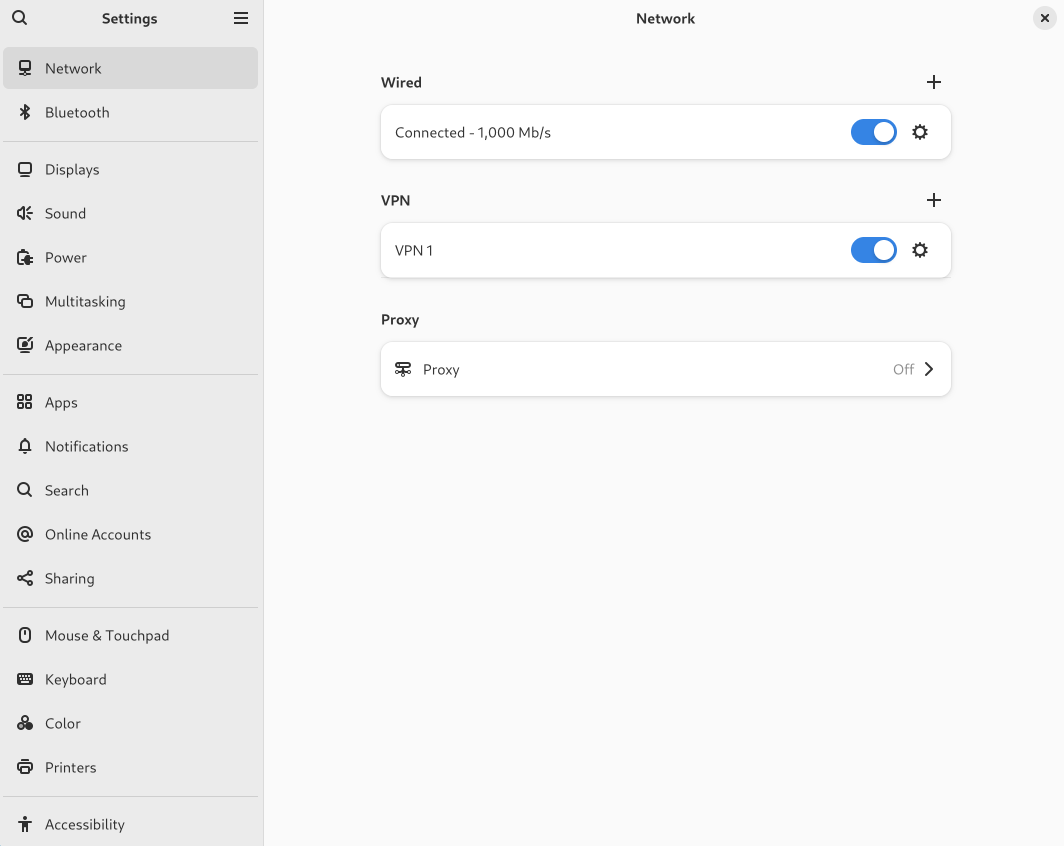Close the Settings window
Screen dimensions: 1064x846
pos(1044,18)
